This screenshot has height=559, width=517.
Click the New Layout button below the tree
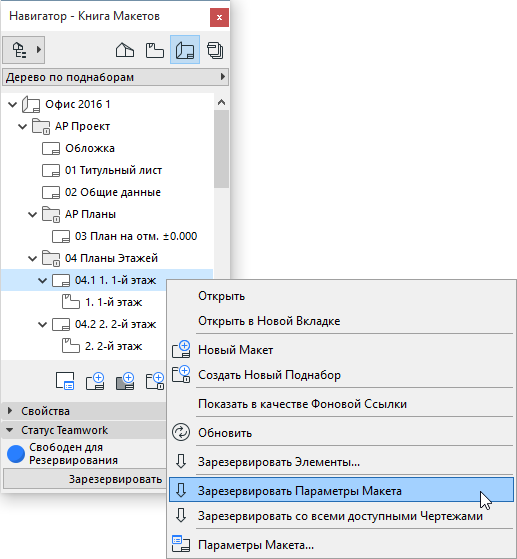tap(95, 381)
